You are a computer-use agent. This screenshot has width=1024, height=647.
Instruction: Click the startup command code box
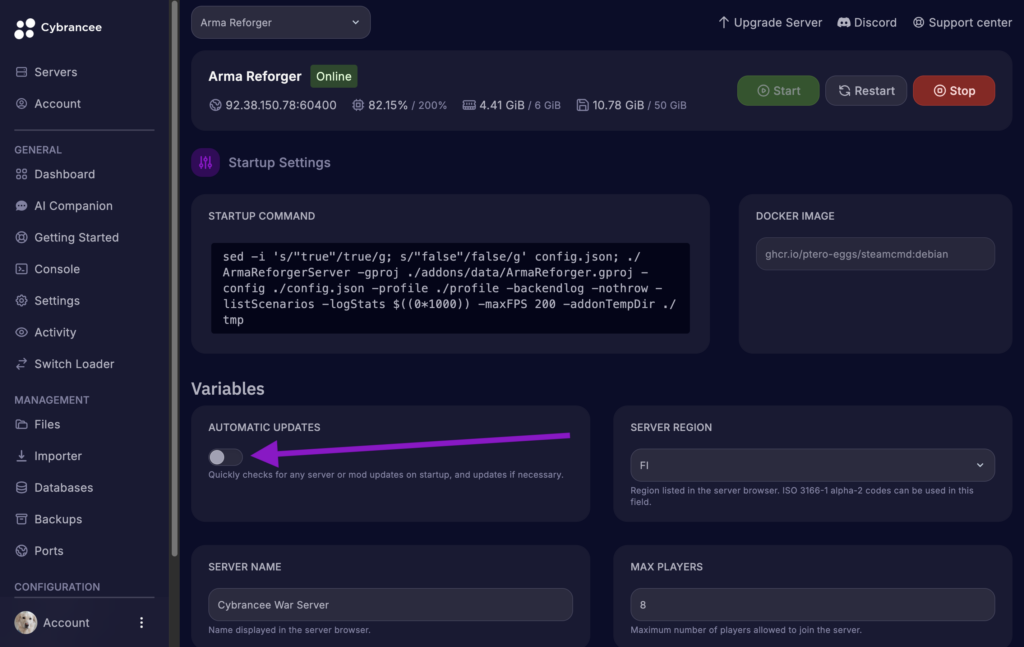[x=450, y=288]
